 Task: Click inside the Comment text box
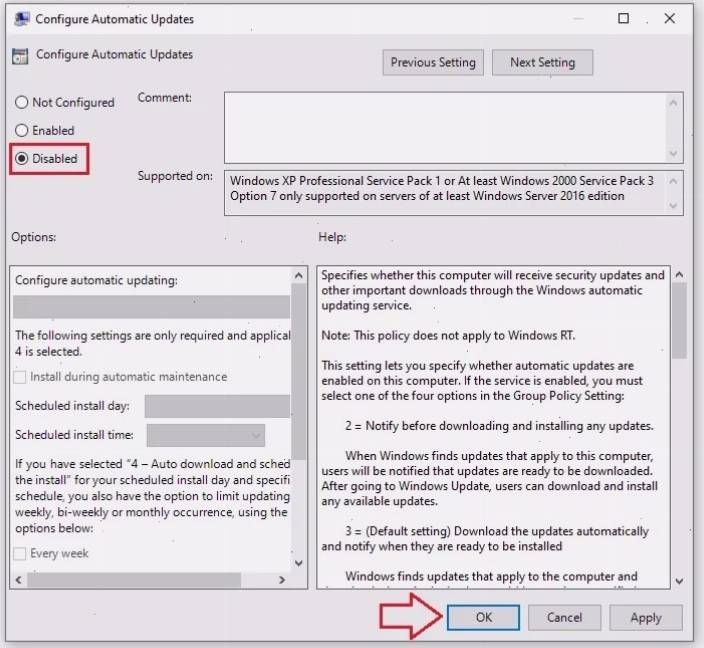pos(444,128)
